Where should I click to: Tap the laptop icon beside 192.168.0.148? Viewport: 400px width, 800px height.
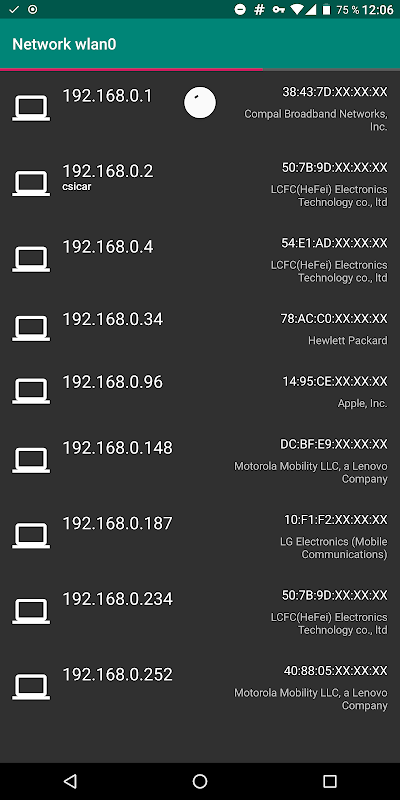(x=31, y=460)
